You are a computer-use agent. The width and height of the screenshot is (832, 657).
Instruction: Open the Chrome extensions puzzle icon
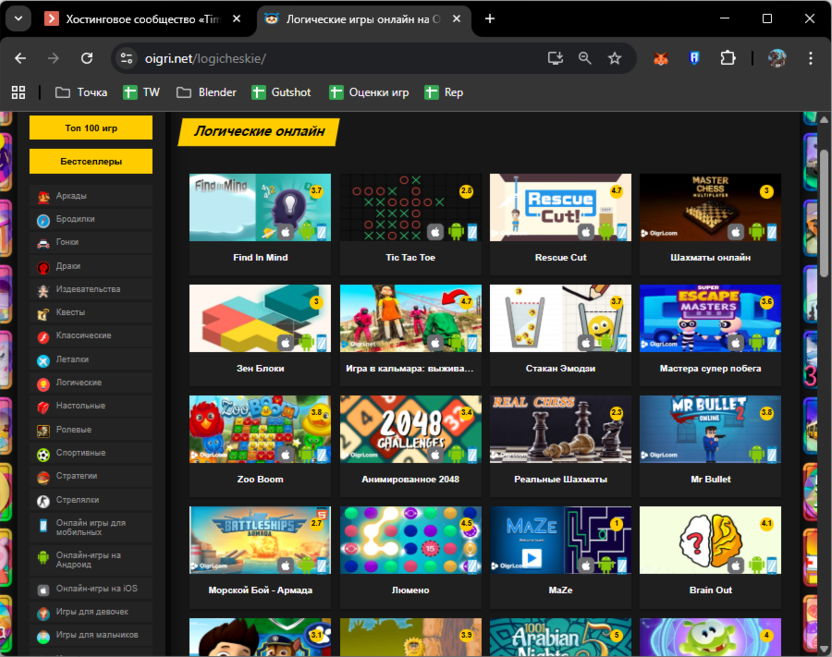click(x=727, y=59)
